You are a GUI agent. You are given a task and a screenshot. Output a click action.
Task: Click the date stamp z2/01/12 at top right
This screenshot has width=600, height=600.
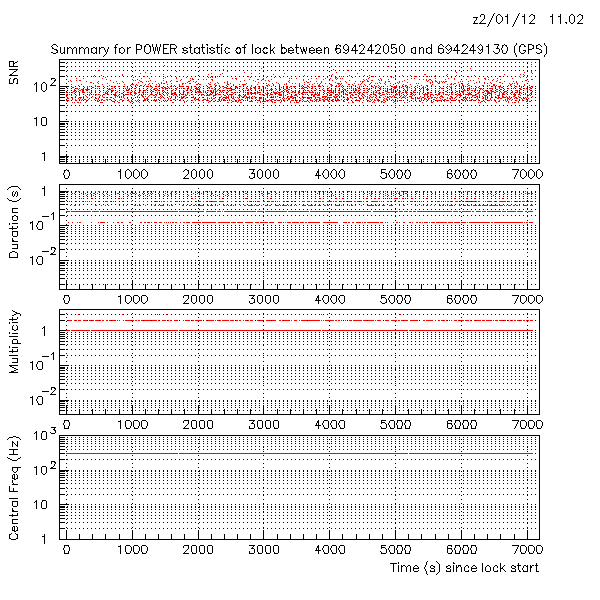tap(504, 20)
